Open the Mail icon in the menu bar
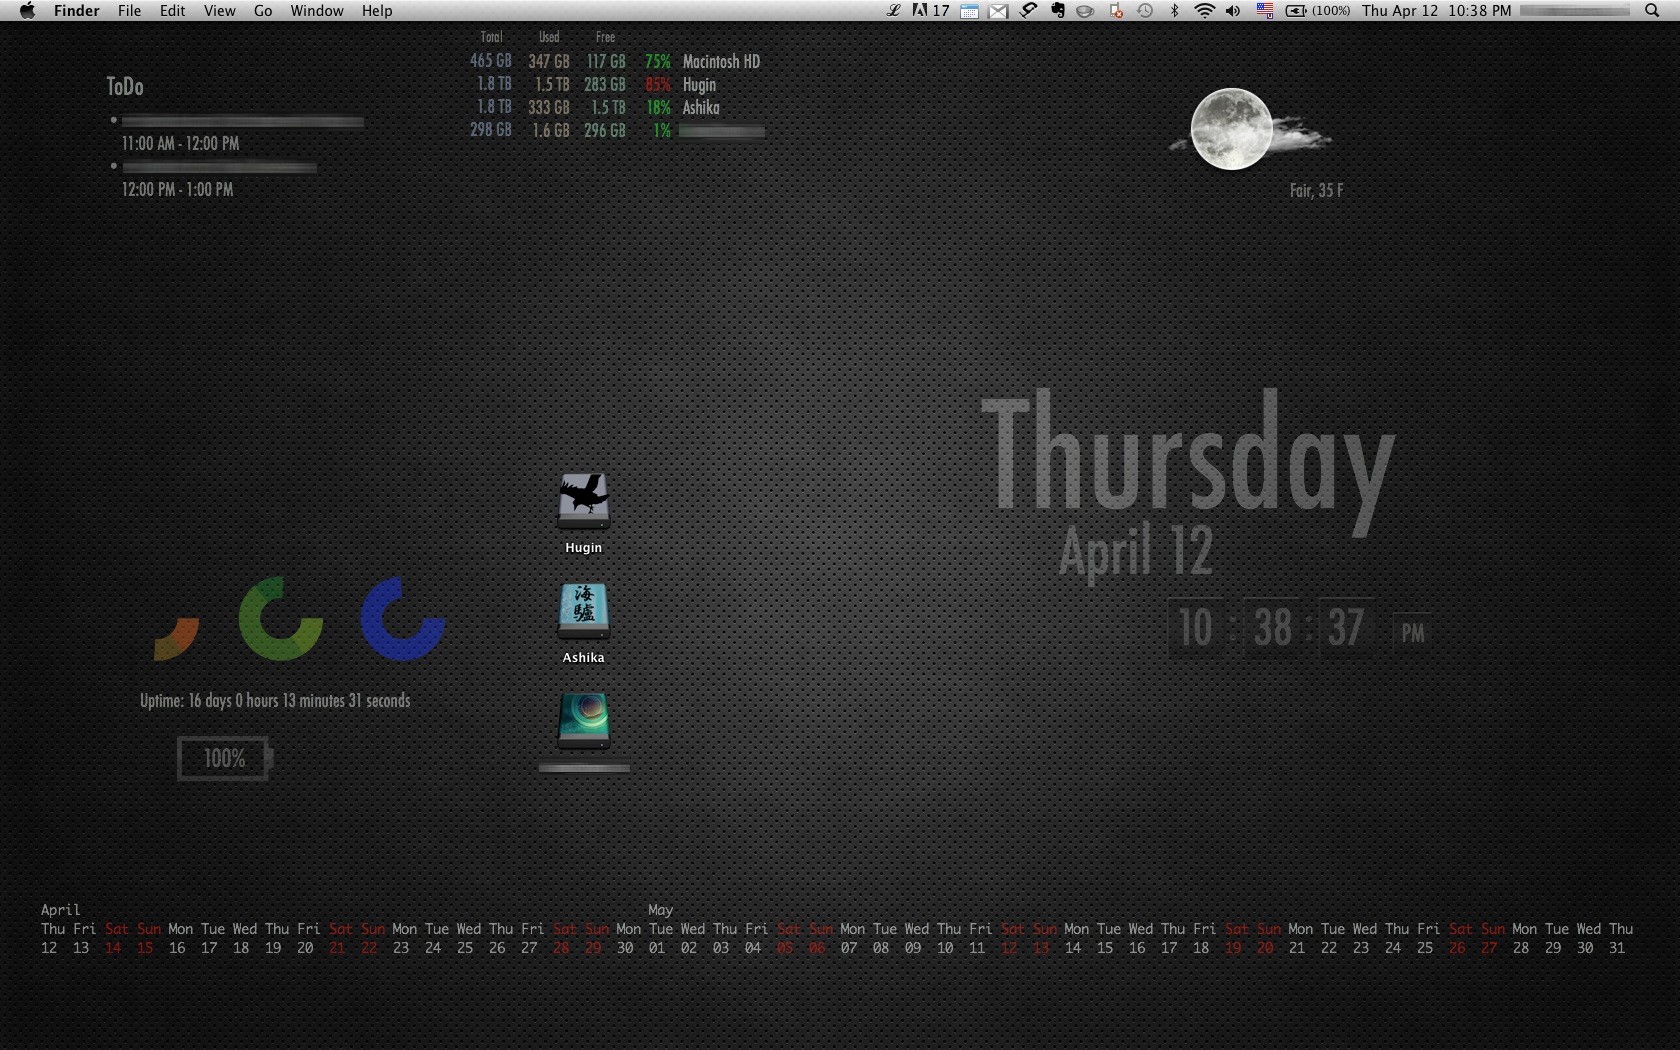Viewport: 1680px width, 1050px height. tap(998, 11)
